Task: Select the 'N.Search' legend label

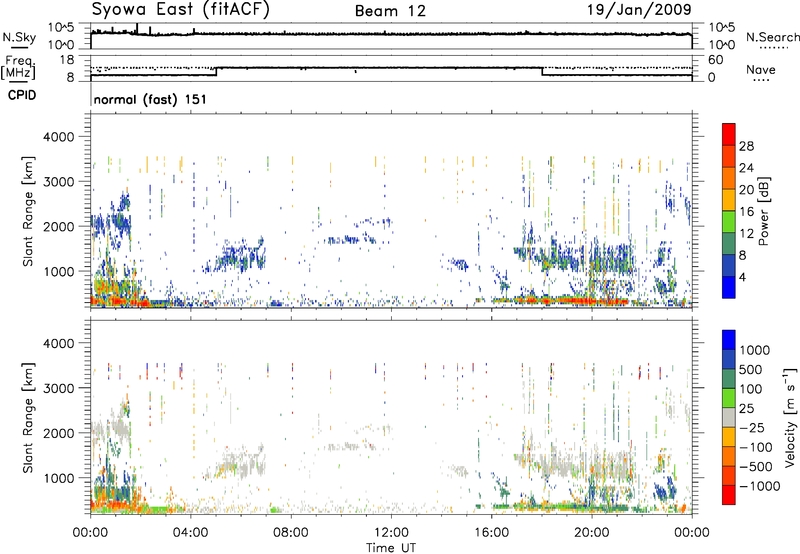Action: (773, 37)
